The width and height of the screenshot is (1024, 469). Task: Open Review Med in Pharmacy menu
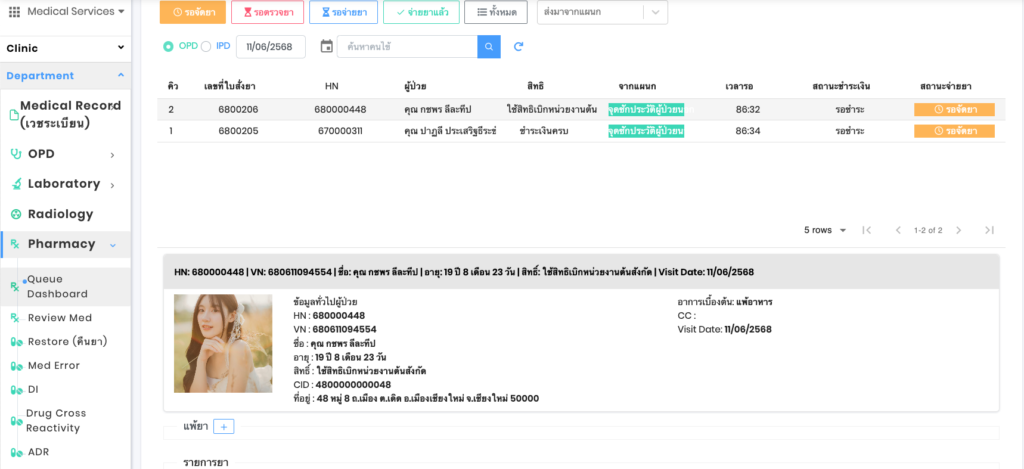[59, 318]
